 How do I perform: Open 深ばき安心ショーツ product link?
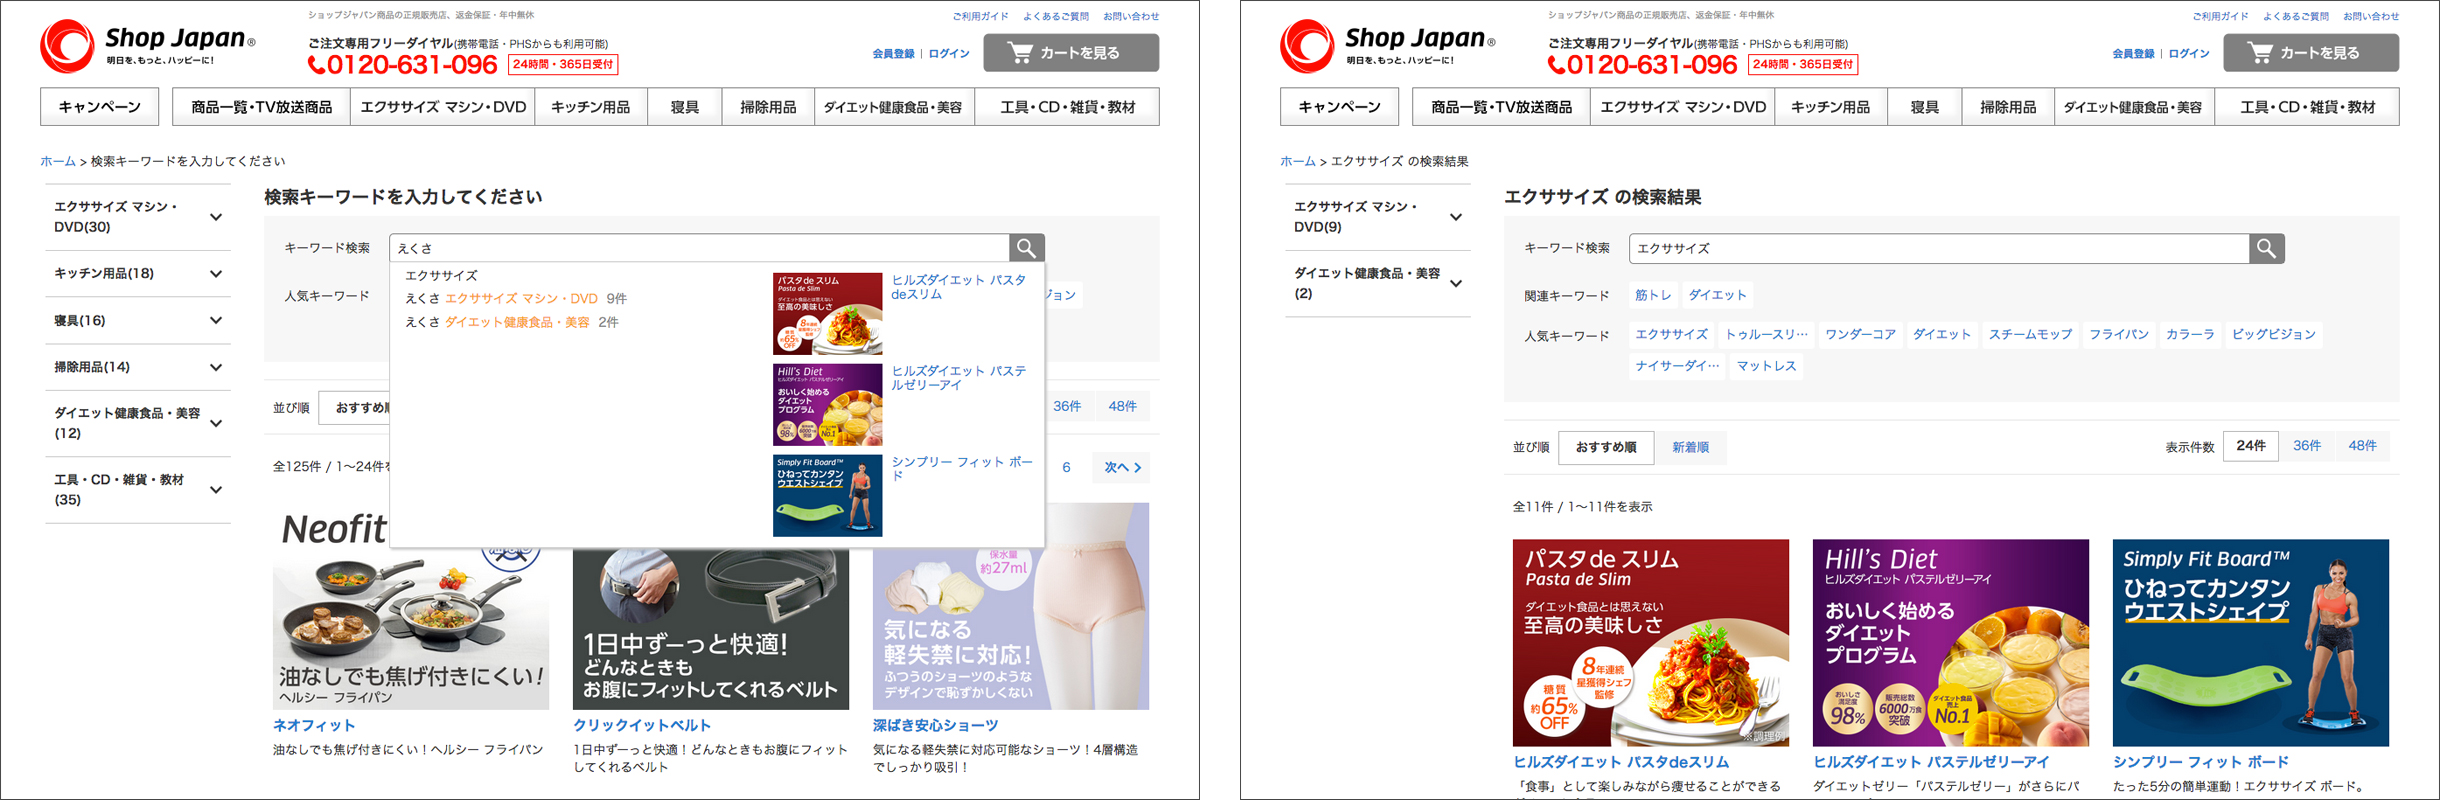point(935,726)
